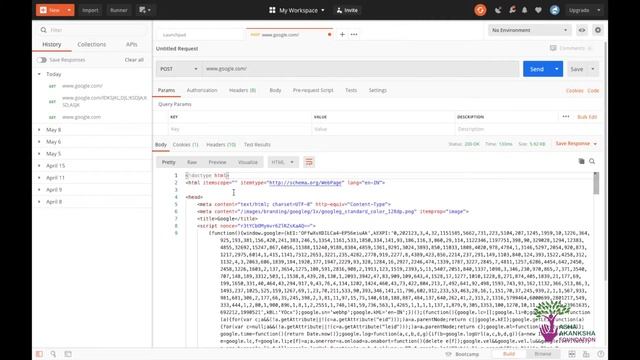Screen dimensions: 640x360
Task: Expand the April 8 history group
Action: (x=39, y=202)
